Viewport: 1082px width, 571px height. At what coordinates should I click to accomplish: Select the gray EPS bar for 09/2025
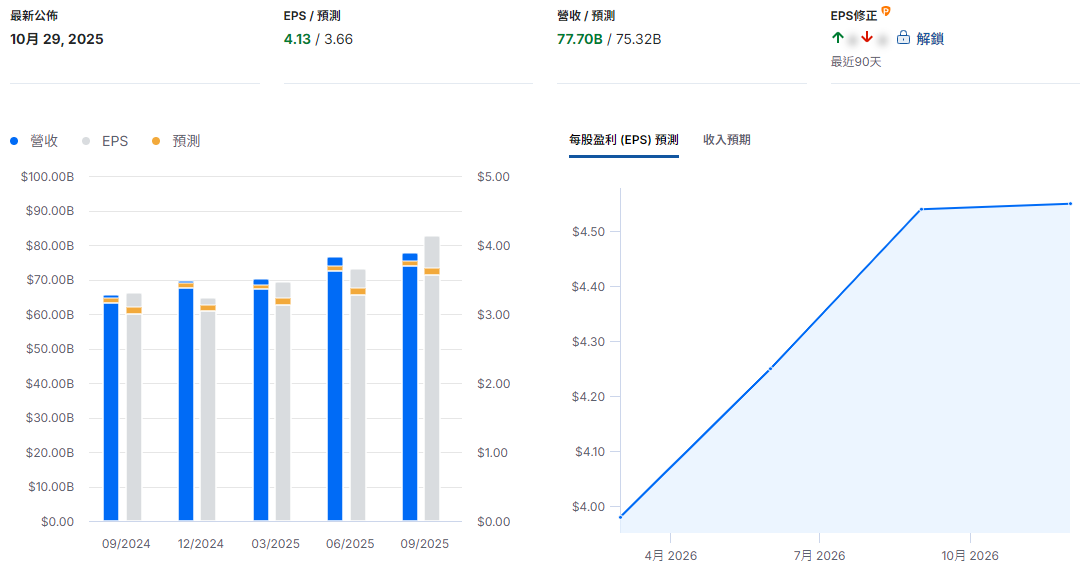pos(432,400)
